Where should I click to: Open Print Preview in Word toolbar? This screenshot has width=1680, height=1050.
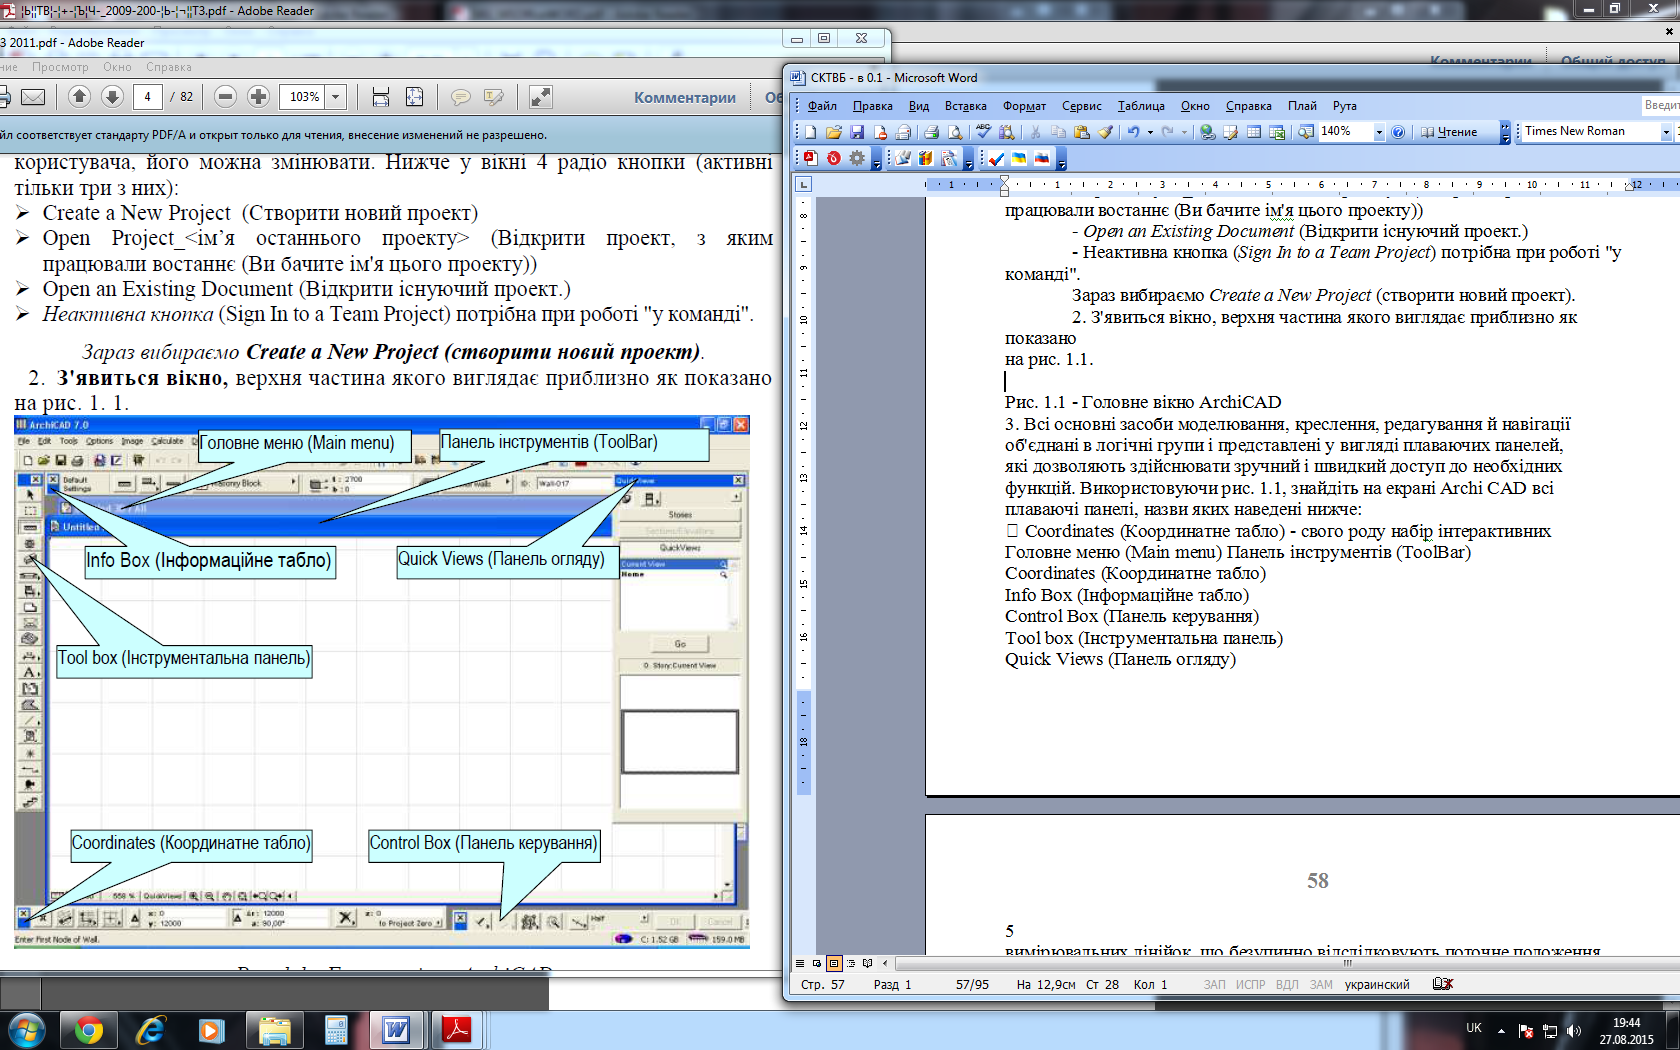pyautogui.click(x=955, y=132)
